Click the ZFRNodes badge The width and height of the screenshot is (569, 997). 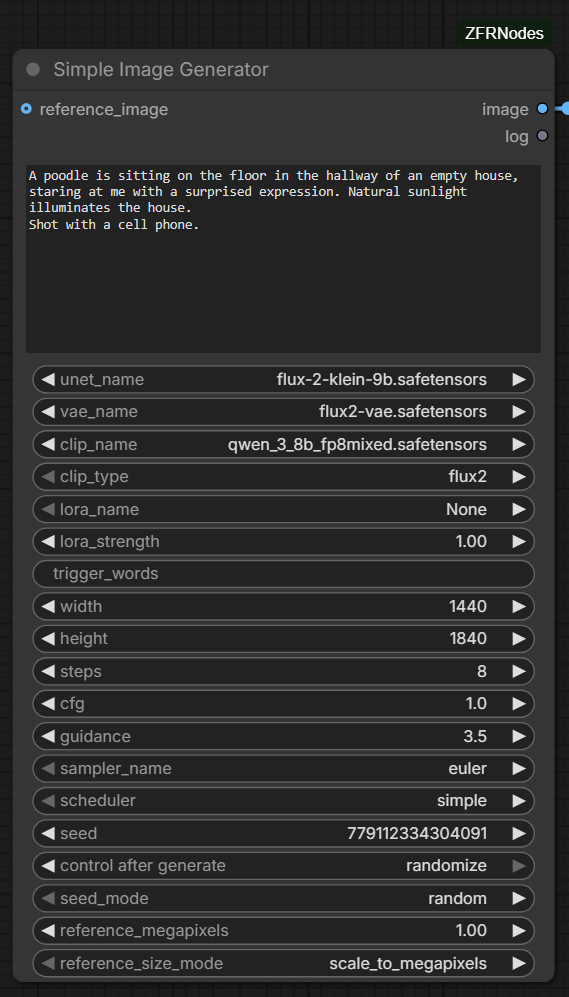click(504, 34)
